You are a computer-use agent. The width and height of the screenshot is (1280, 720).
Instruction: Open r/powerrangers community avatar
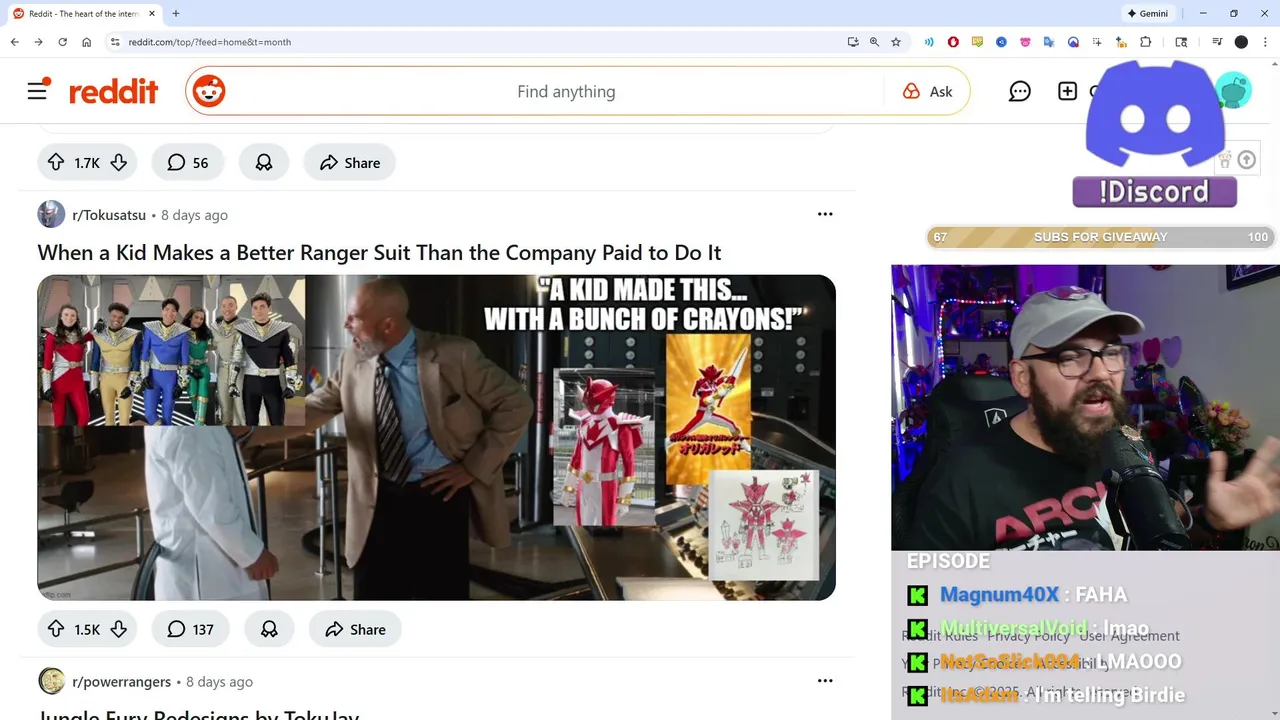51,681
